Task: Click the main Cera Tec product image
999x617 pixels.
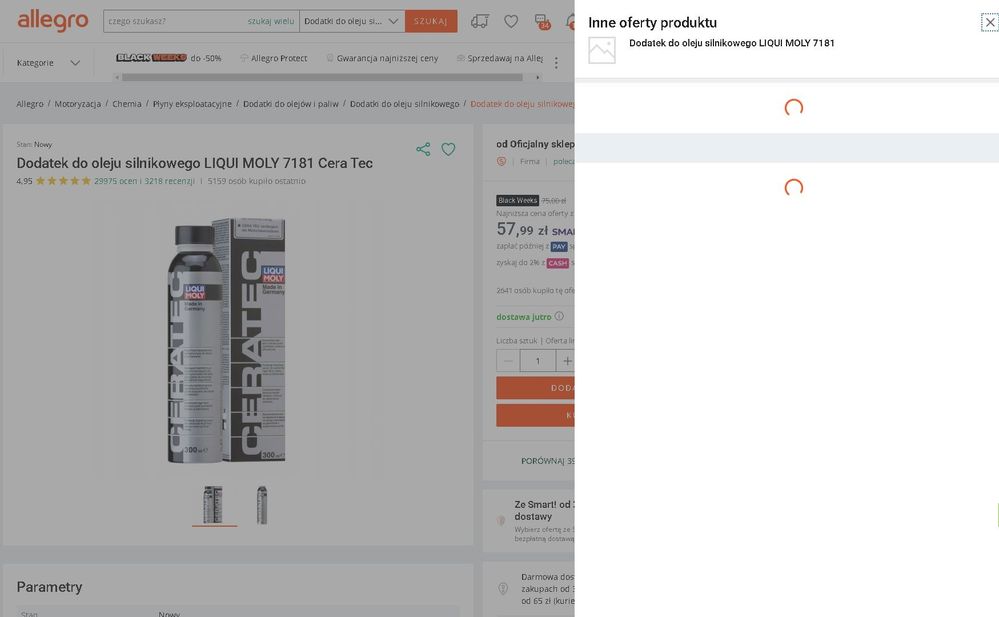Action: click(x=226, y=340)
